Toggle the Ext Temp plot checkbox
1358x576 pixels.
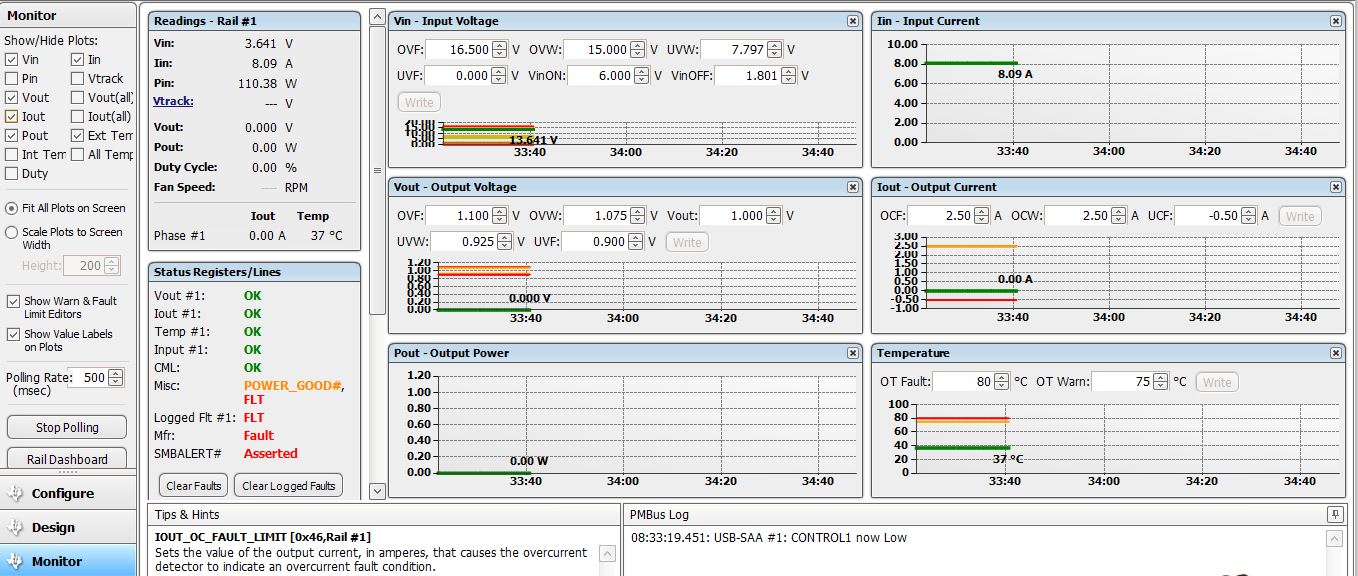[78, 136]
